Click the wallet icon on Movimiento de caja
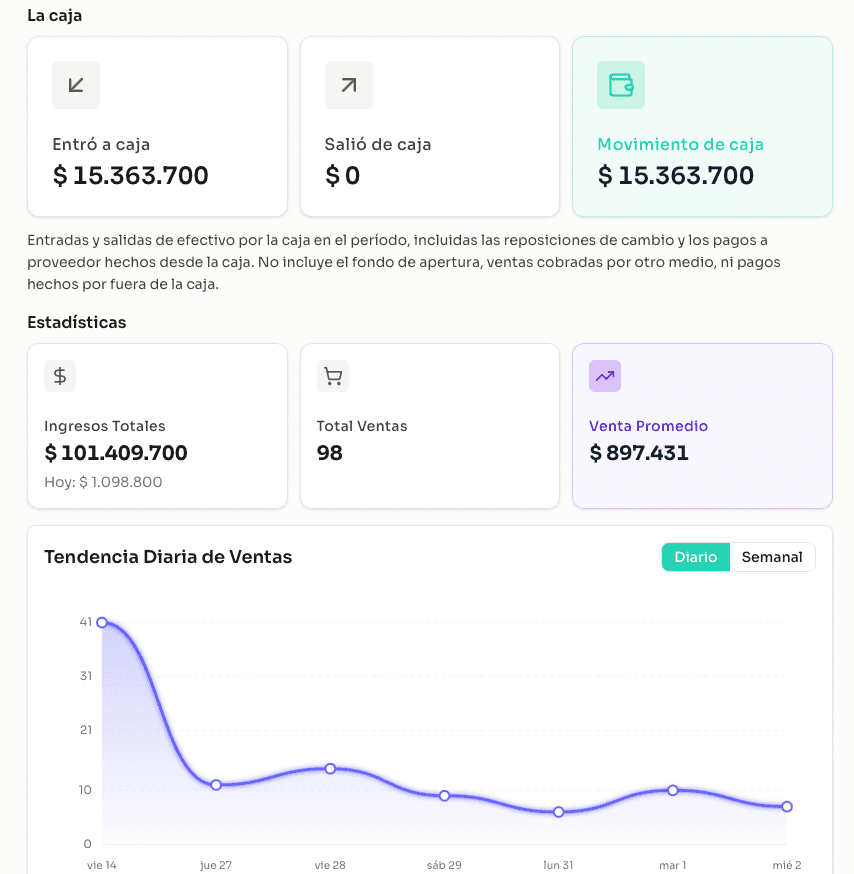 point(621,85)
